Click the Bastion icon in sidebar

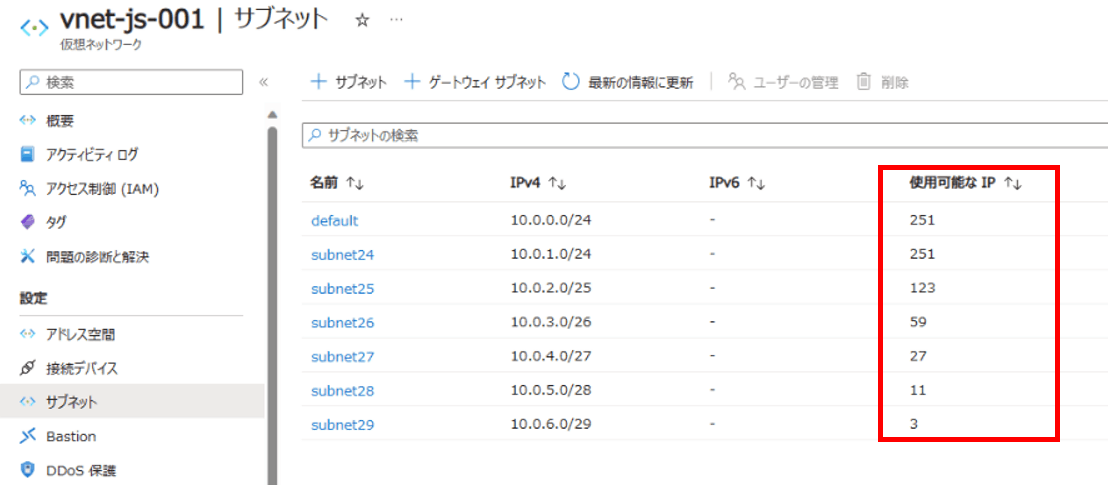(x=28, y=436)
